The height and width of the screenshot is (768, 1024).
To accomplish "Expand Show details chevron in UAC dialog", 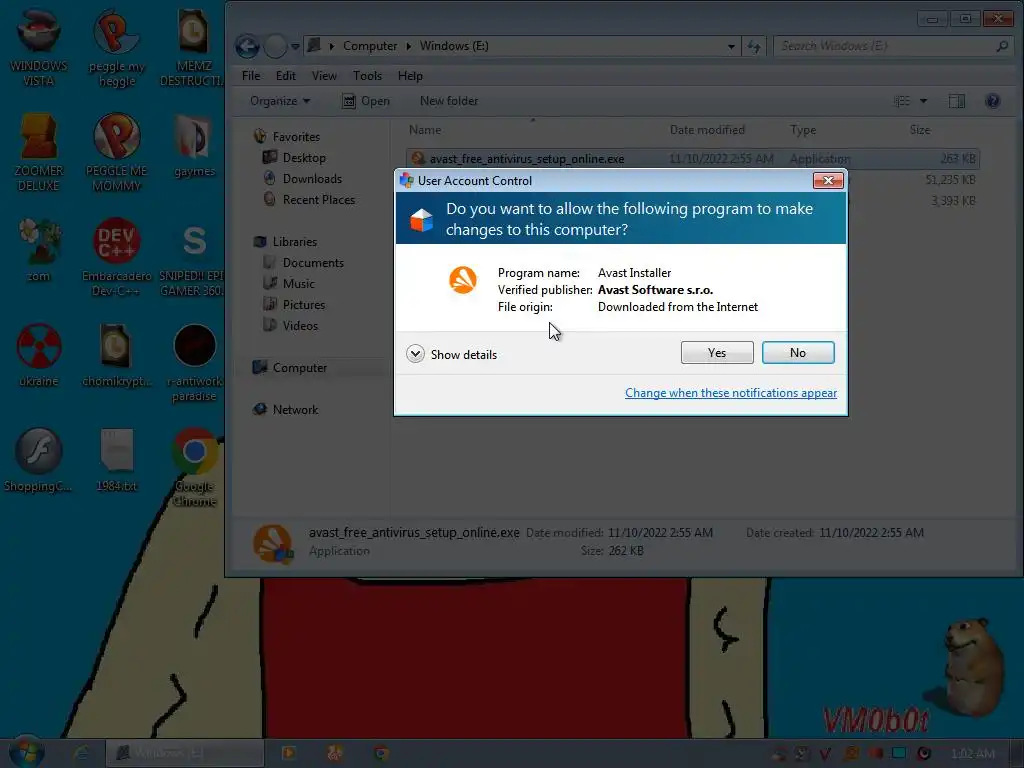I will click(x=415, y=354).
